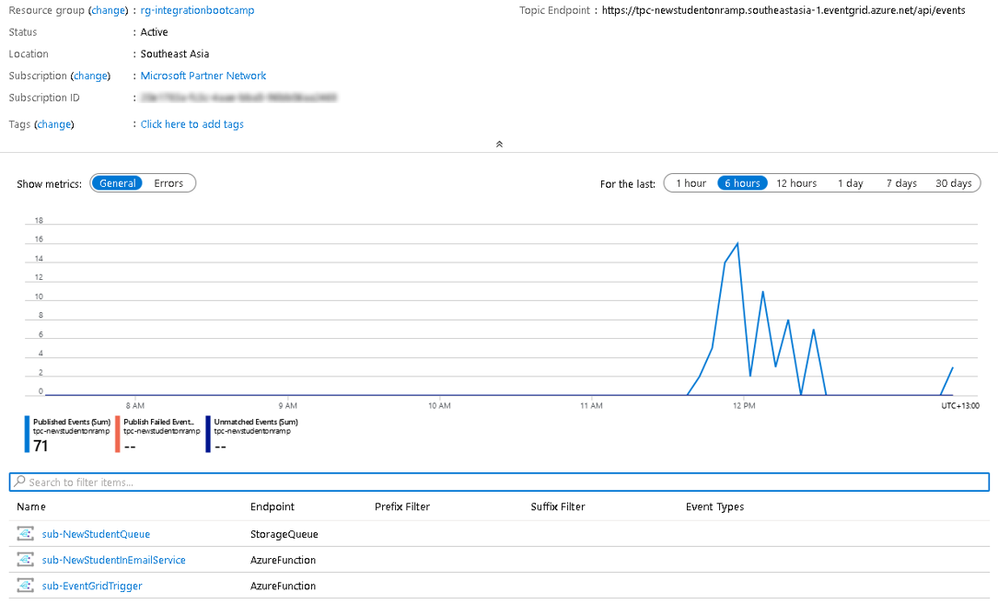
Task: Open the rg-integrationbootcamp resource group link
Action: pyautogui.click(x=197, y=10)
